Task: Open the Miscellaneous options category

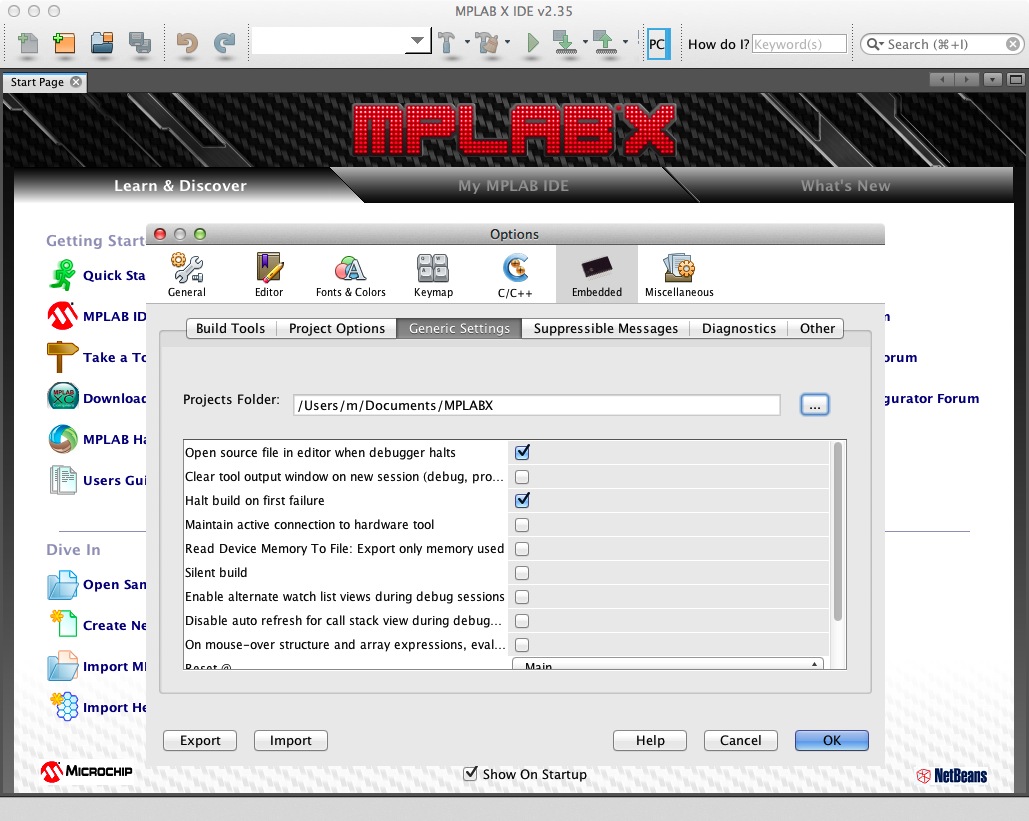Action: [679, 274]
